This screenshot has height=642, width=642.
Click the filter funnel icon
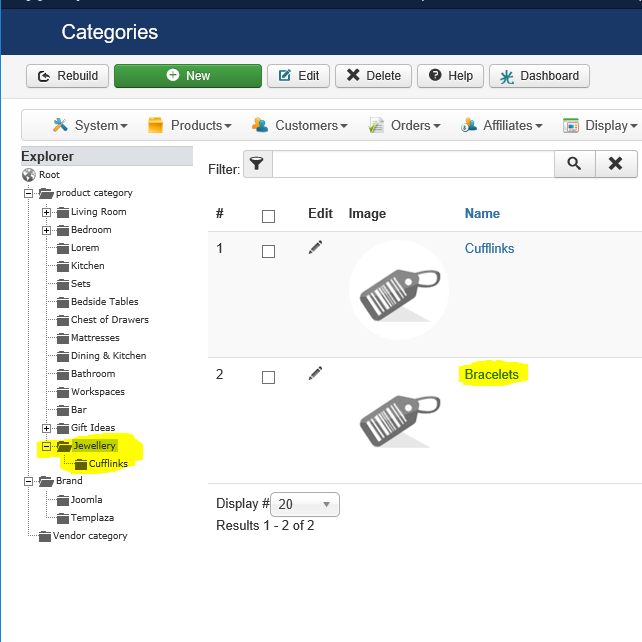(257, 164)
